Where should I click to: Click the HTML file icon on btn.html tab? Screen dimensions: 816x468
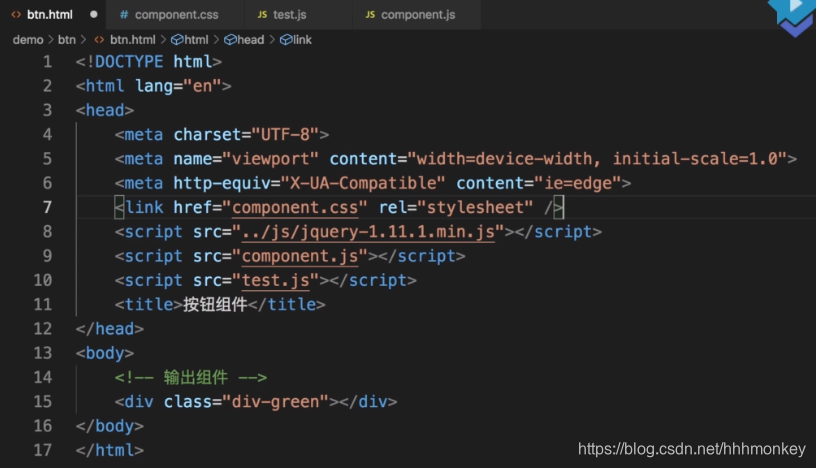point(16,15)
